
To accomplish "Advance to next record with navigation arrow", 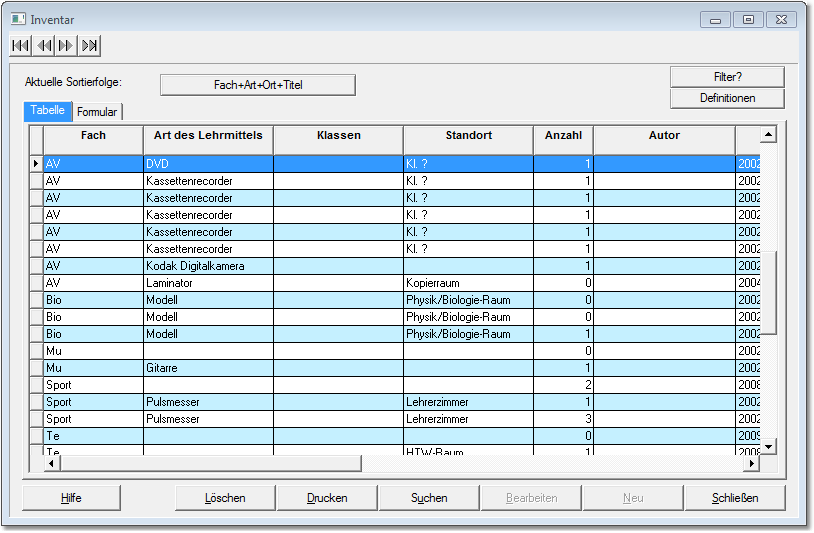I will [66, 45].
